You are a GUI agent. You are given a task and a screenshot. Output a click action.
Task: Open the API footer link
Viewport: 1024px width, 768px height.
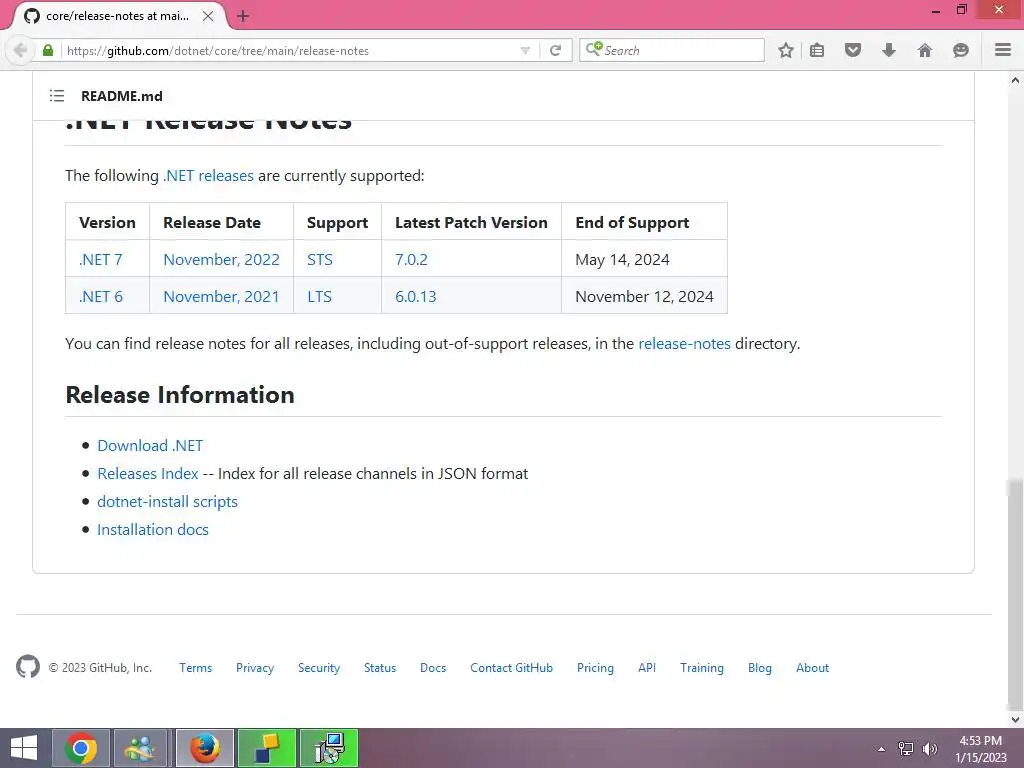click(x=647, y=667)
